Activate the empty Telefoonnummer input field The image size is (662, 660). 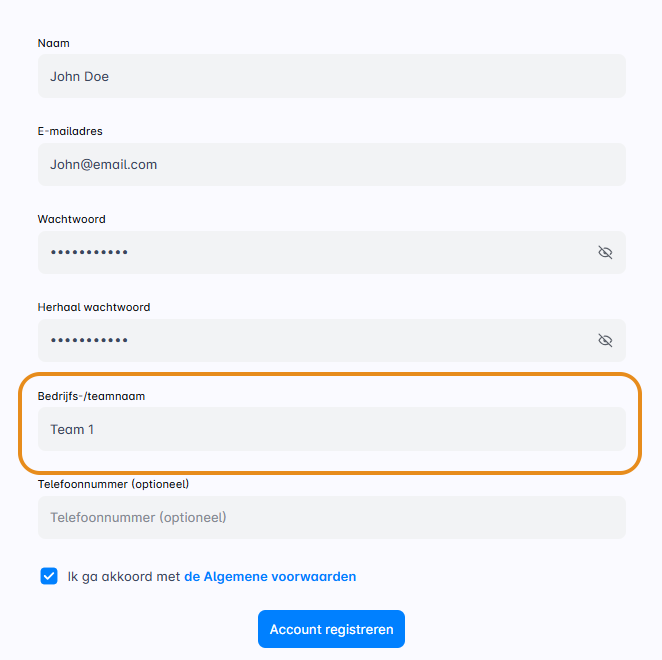pos(331,517)
